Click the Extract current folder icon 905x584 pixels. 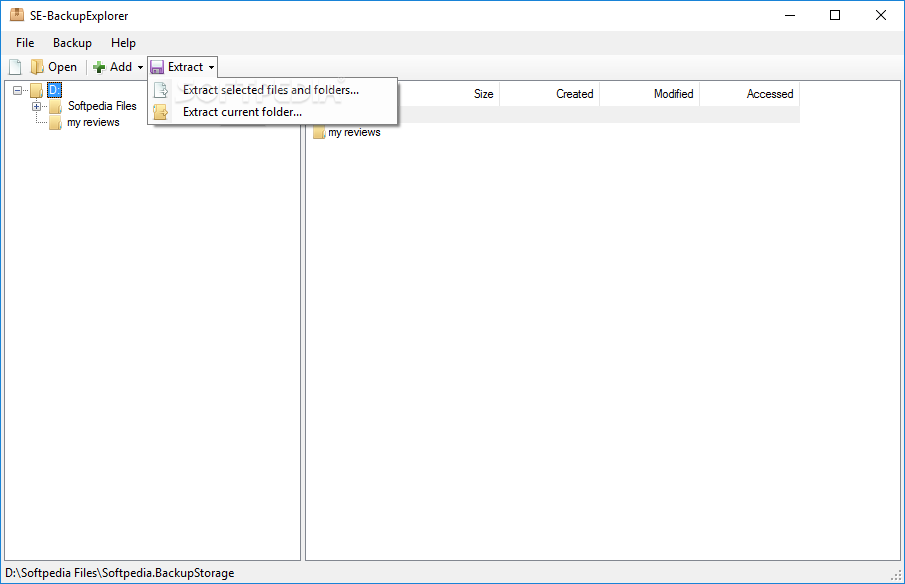161,112
